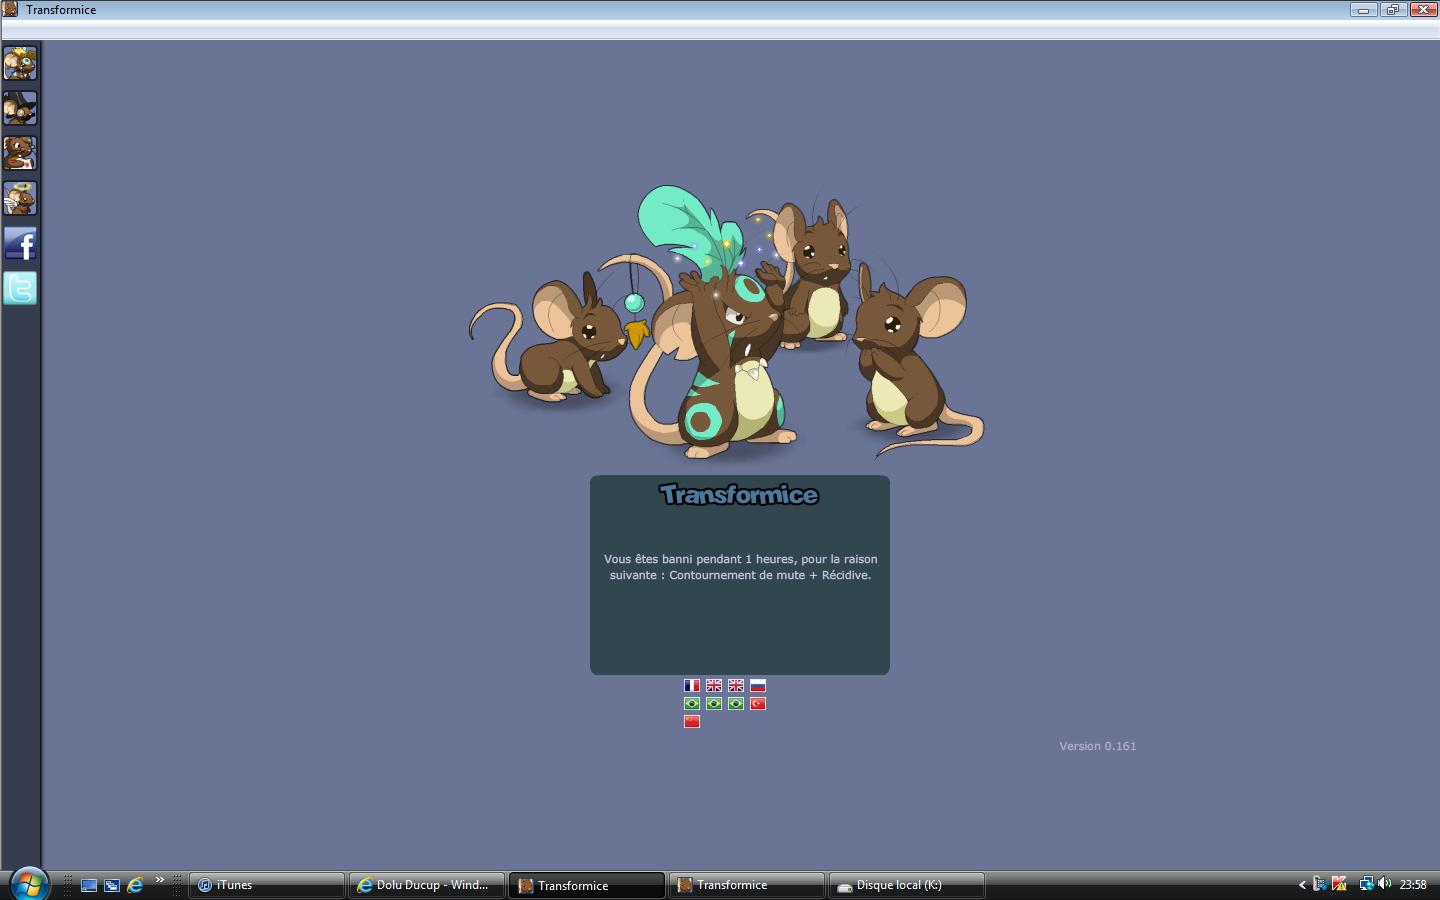Select the Brazil flag beside the Turkish flag

coord(736,704)
